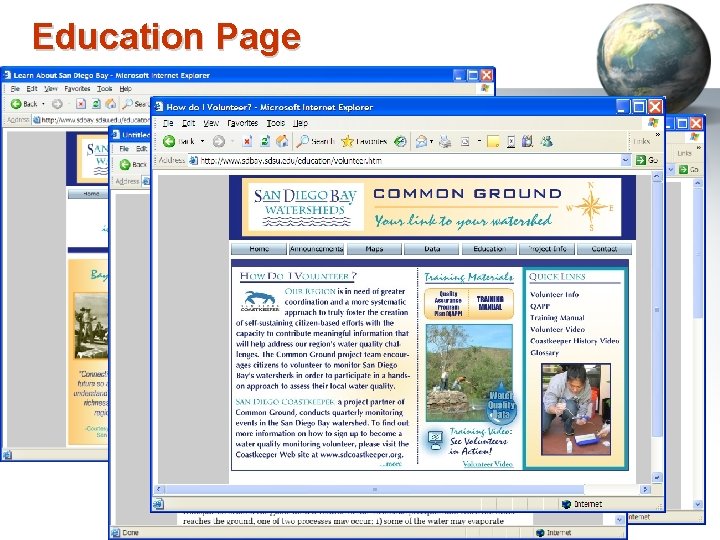Click the Quality Assurance Program Plan button

pos(448,304)
